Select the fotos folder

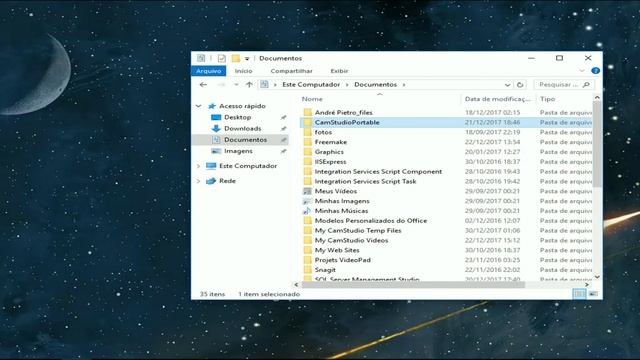pos(323,132)
